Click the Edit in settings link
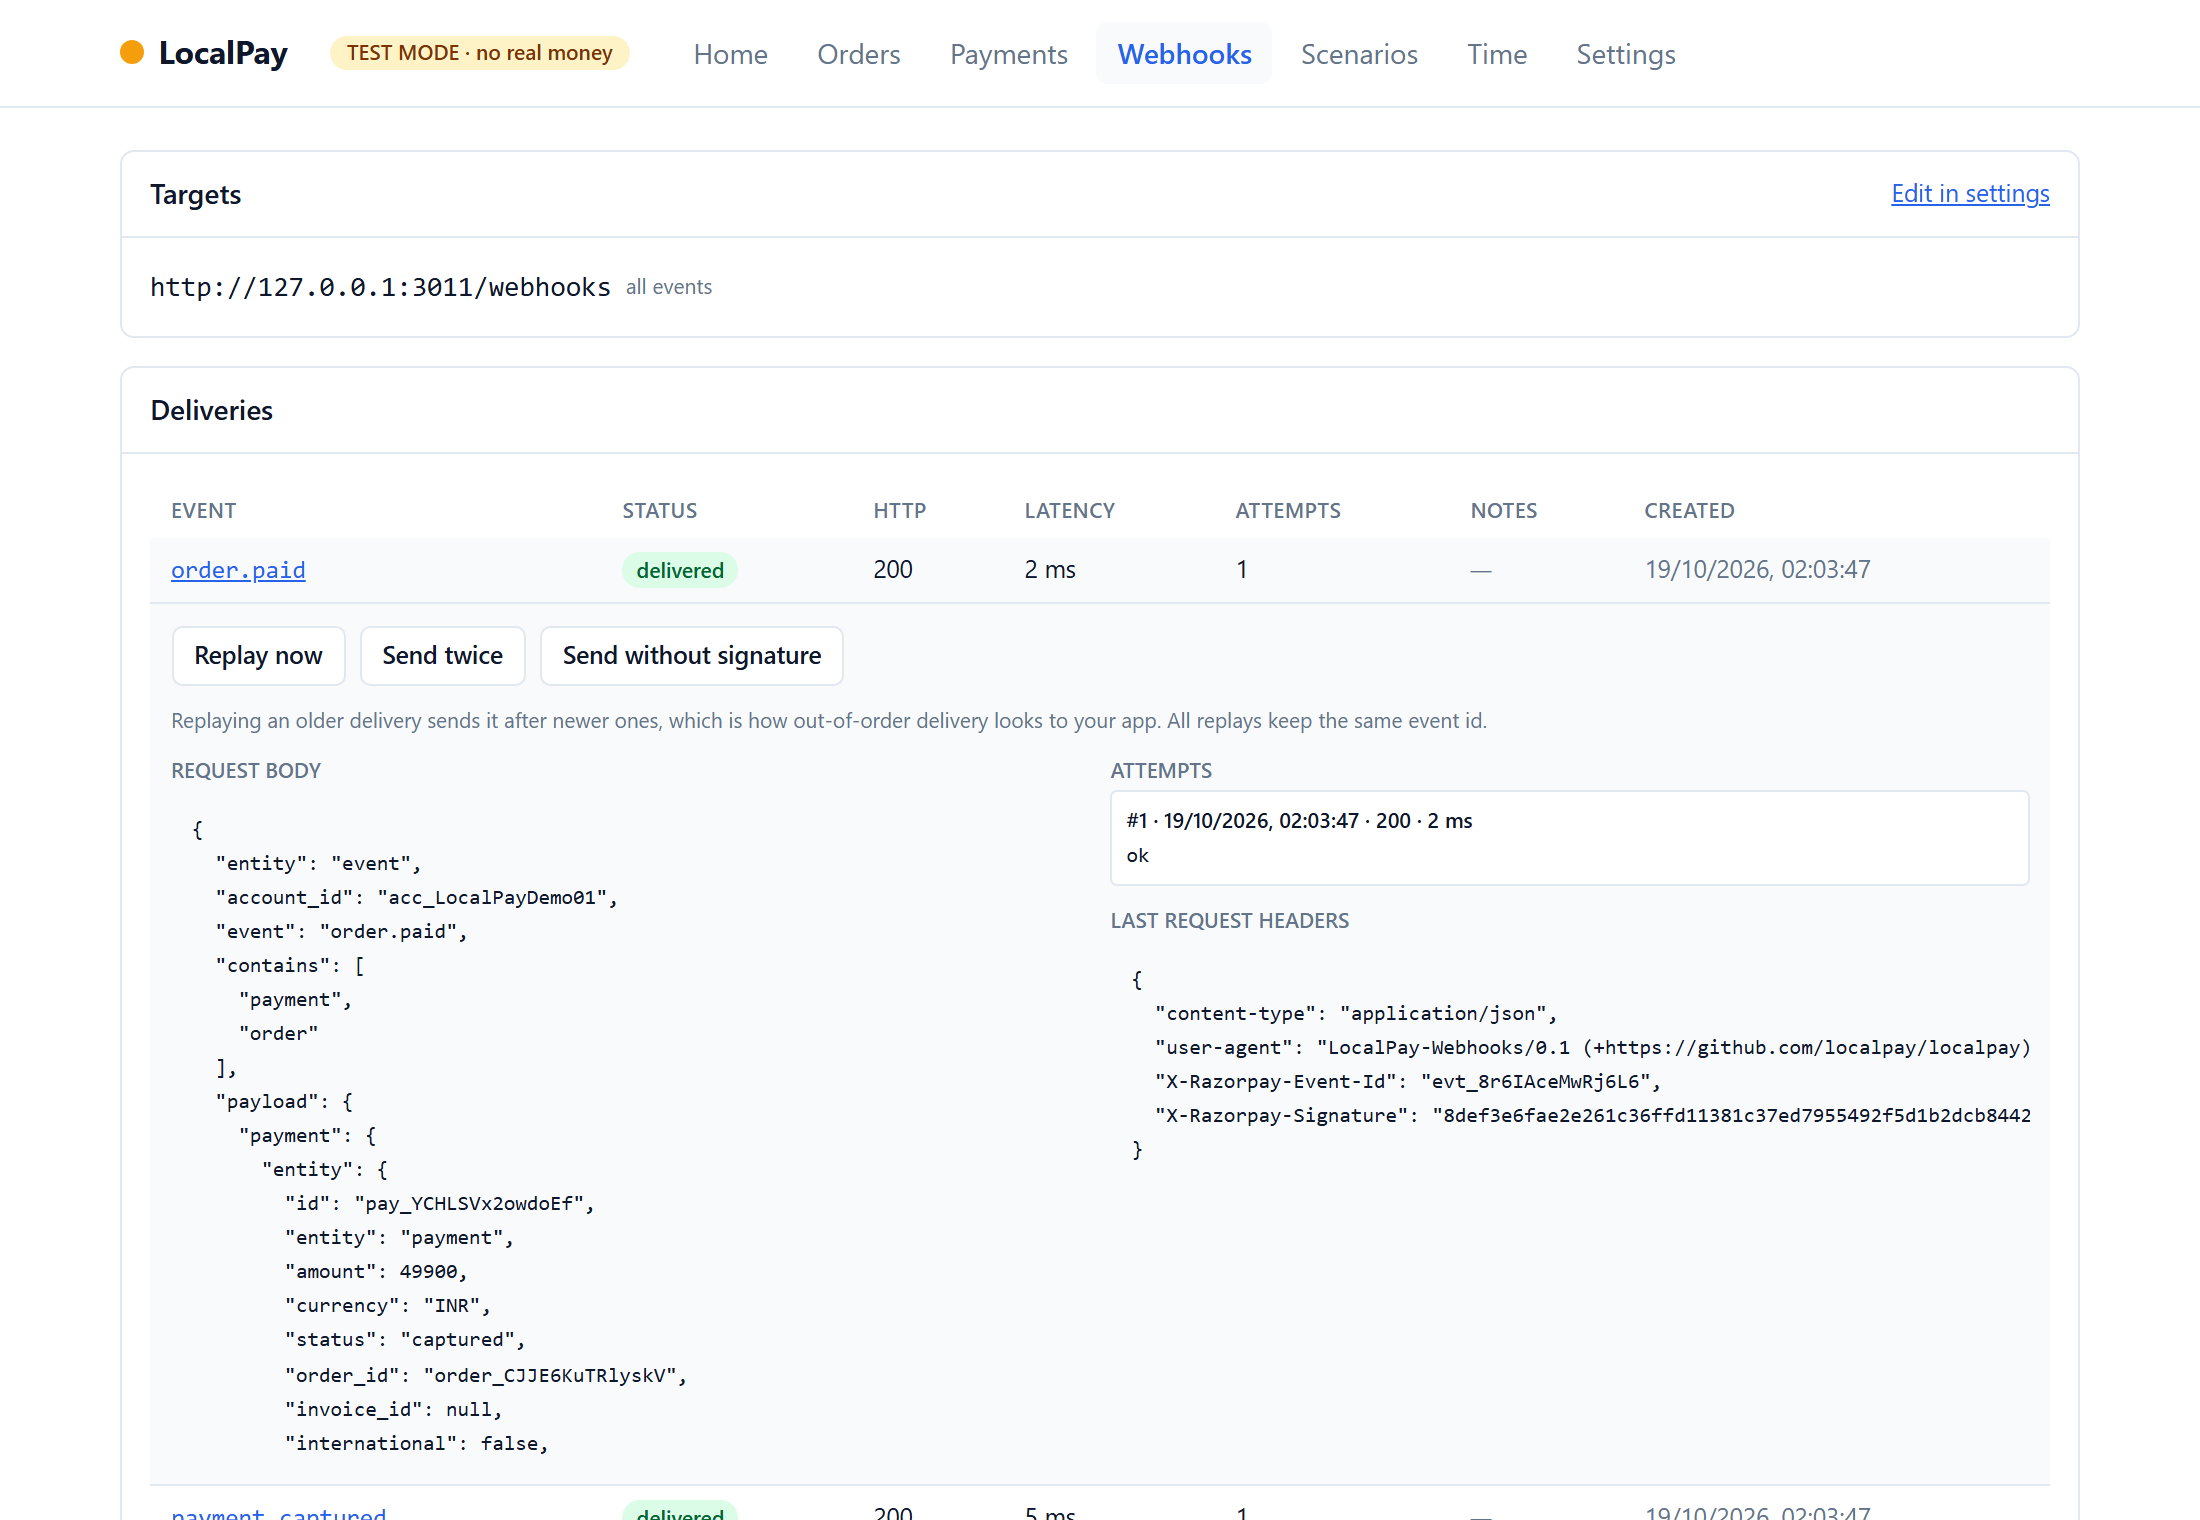The width and height of the screenshot is (2200, 1520). coord(1970,194)
